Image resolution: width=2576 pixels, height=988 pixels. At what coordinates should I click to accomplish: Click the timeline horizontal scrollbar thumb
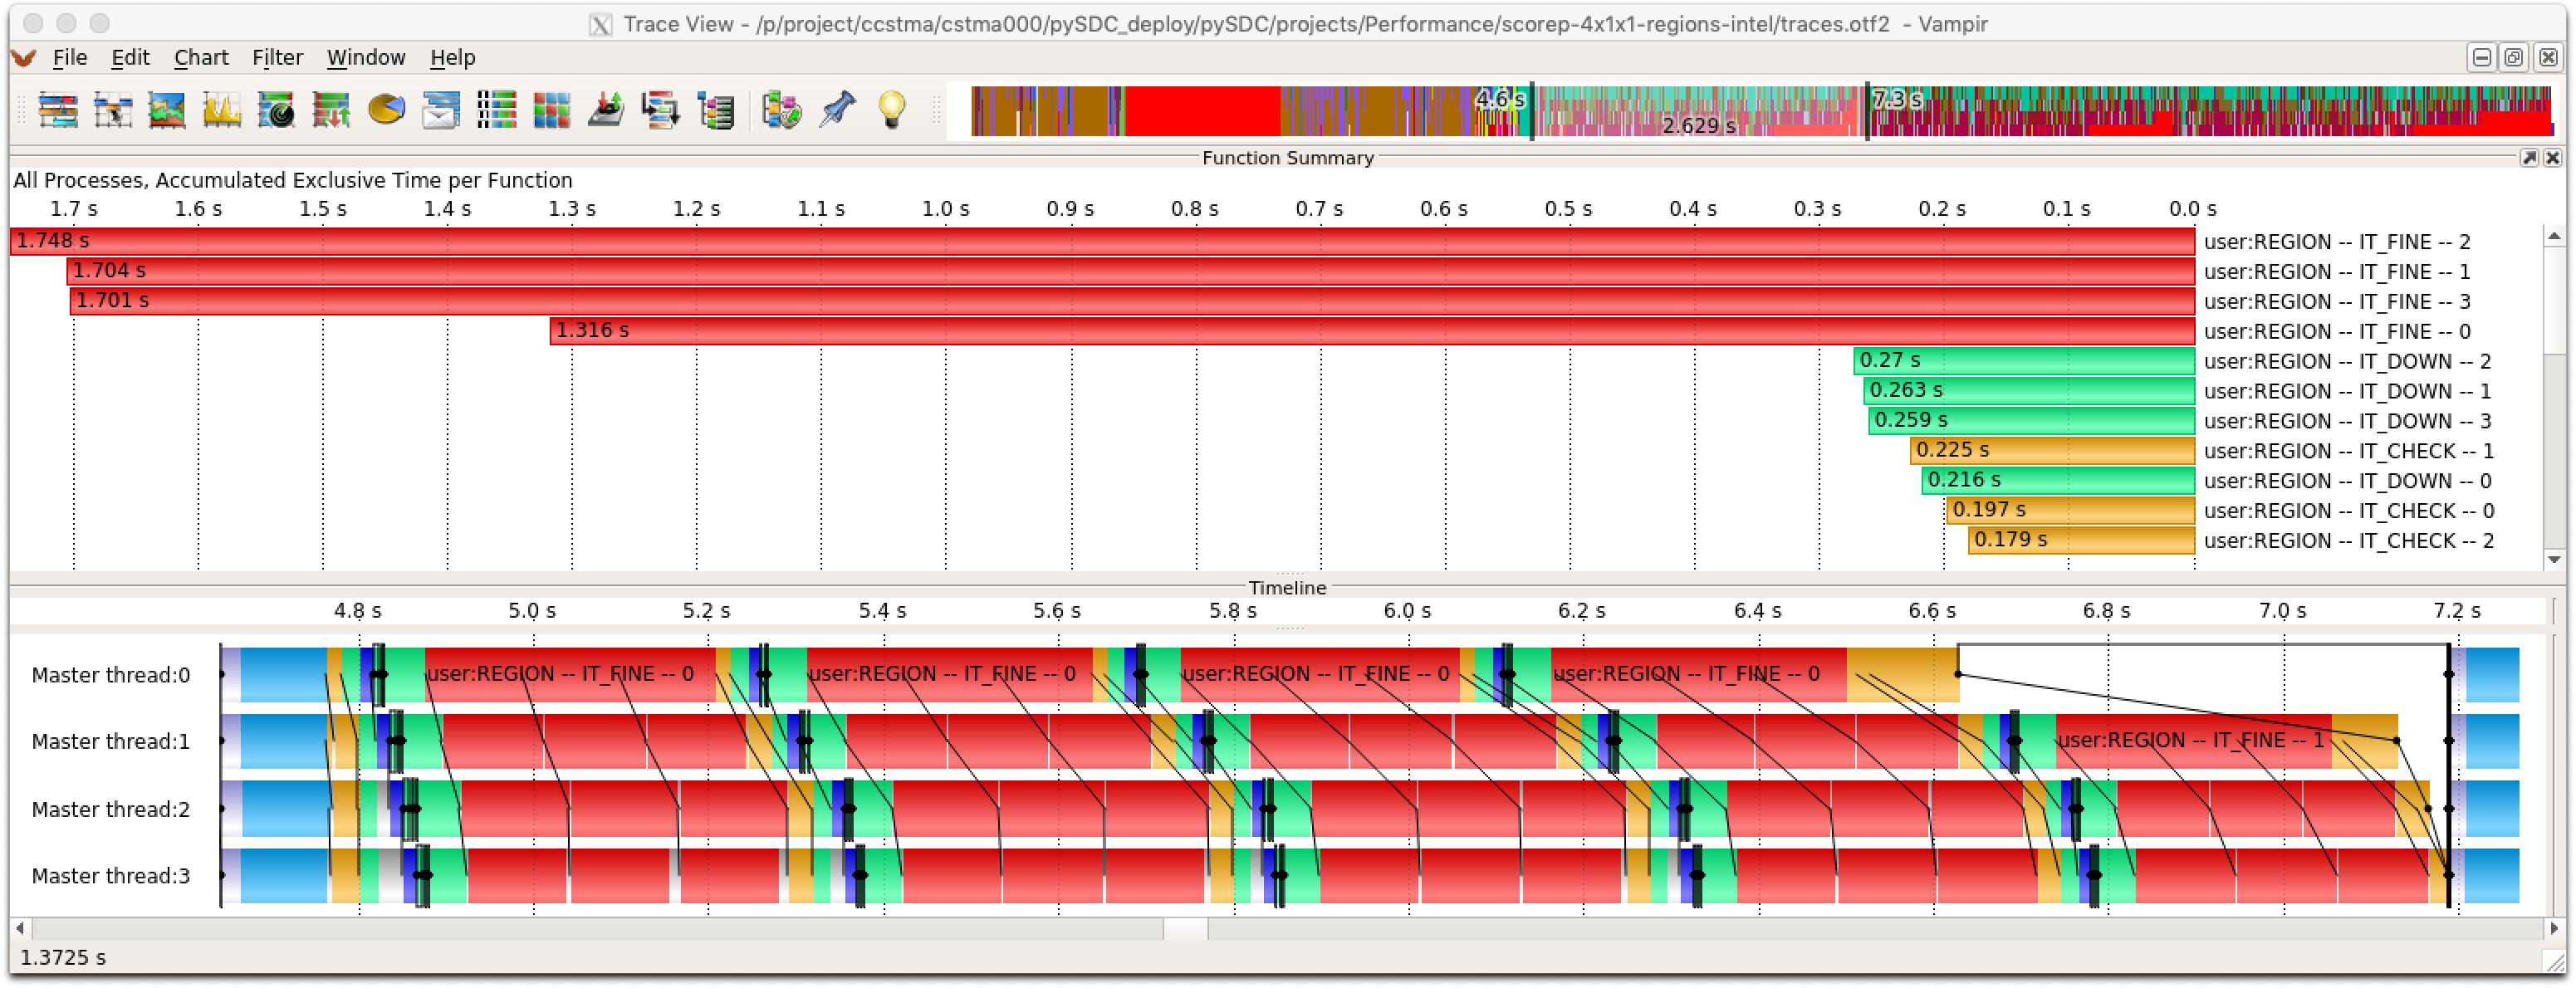click(x=1185, y=928)
